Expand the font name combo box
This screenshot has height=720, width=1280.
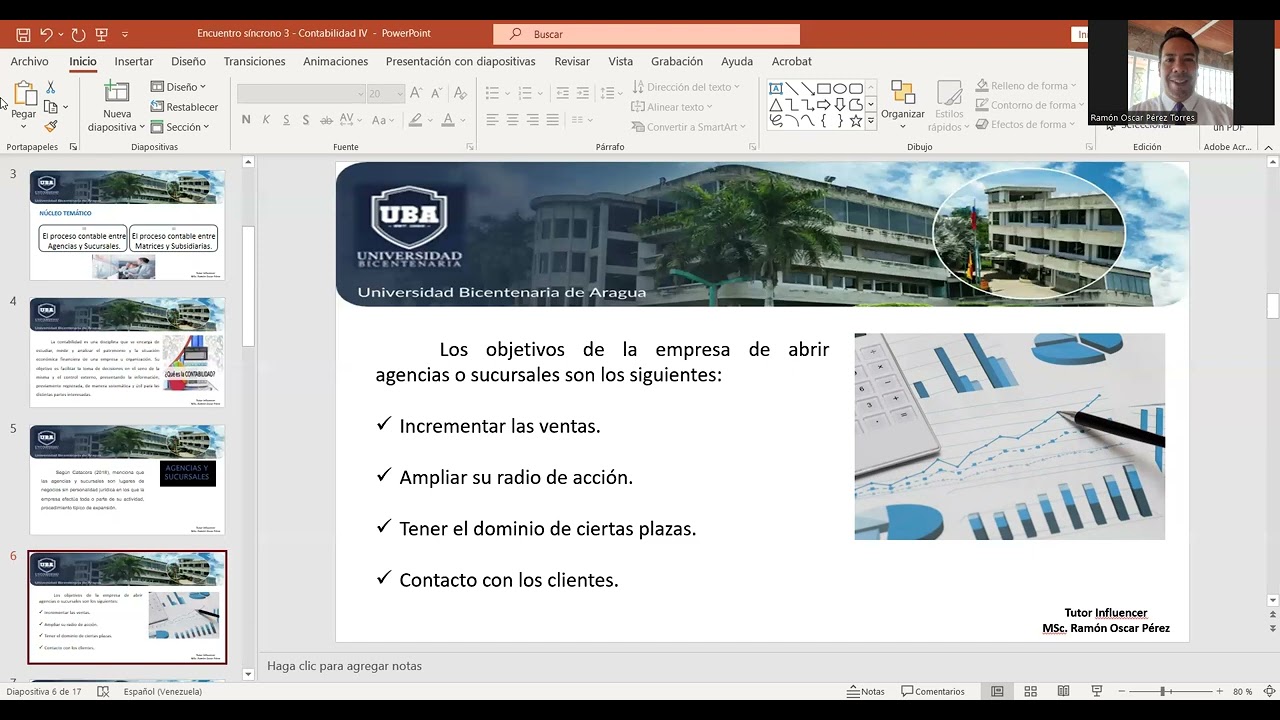click(x=360, y=93)
